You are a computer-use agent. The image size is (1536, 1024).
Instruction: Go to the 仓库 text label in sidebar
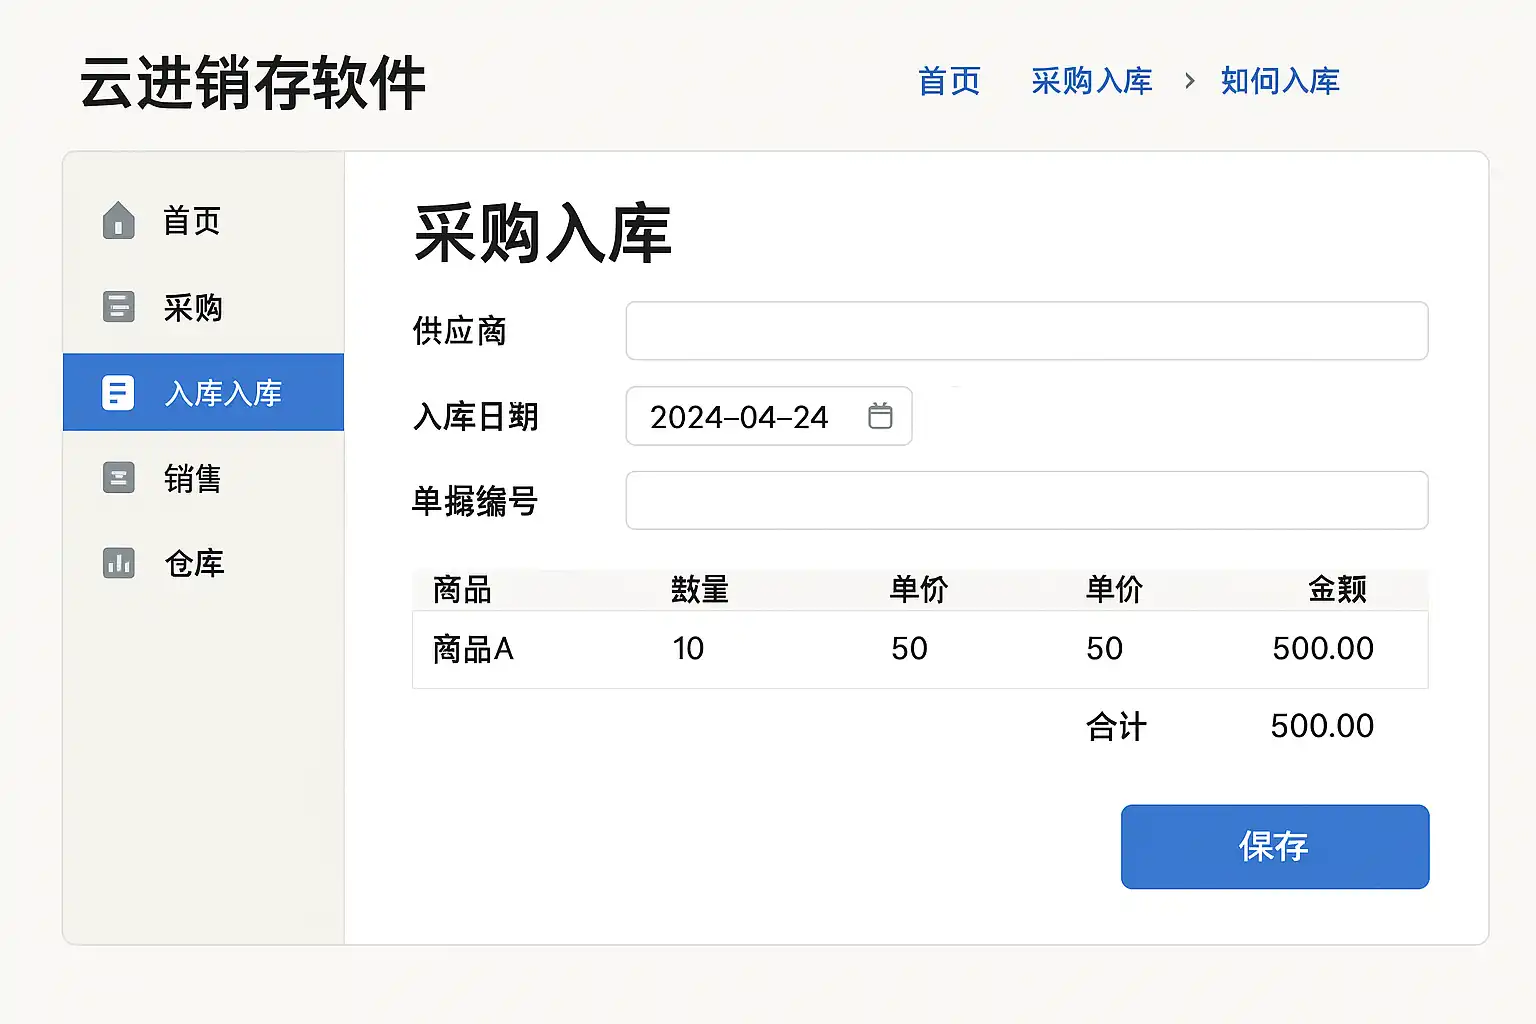tap(194, 564)
